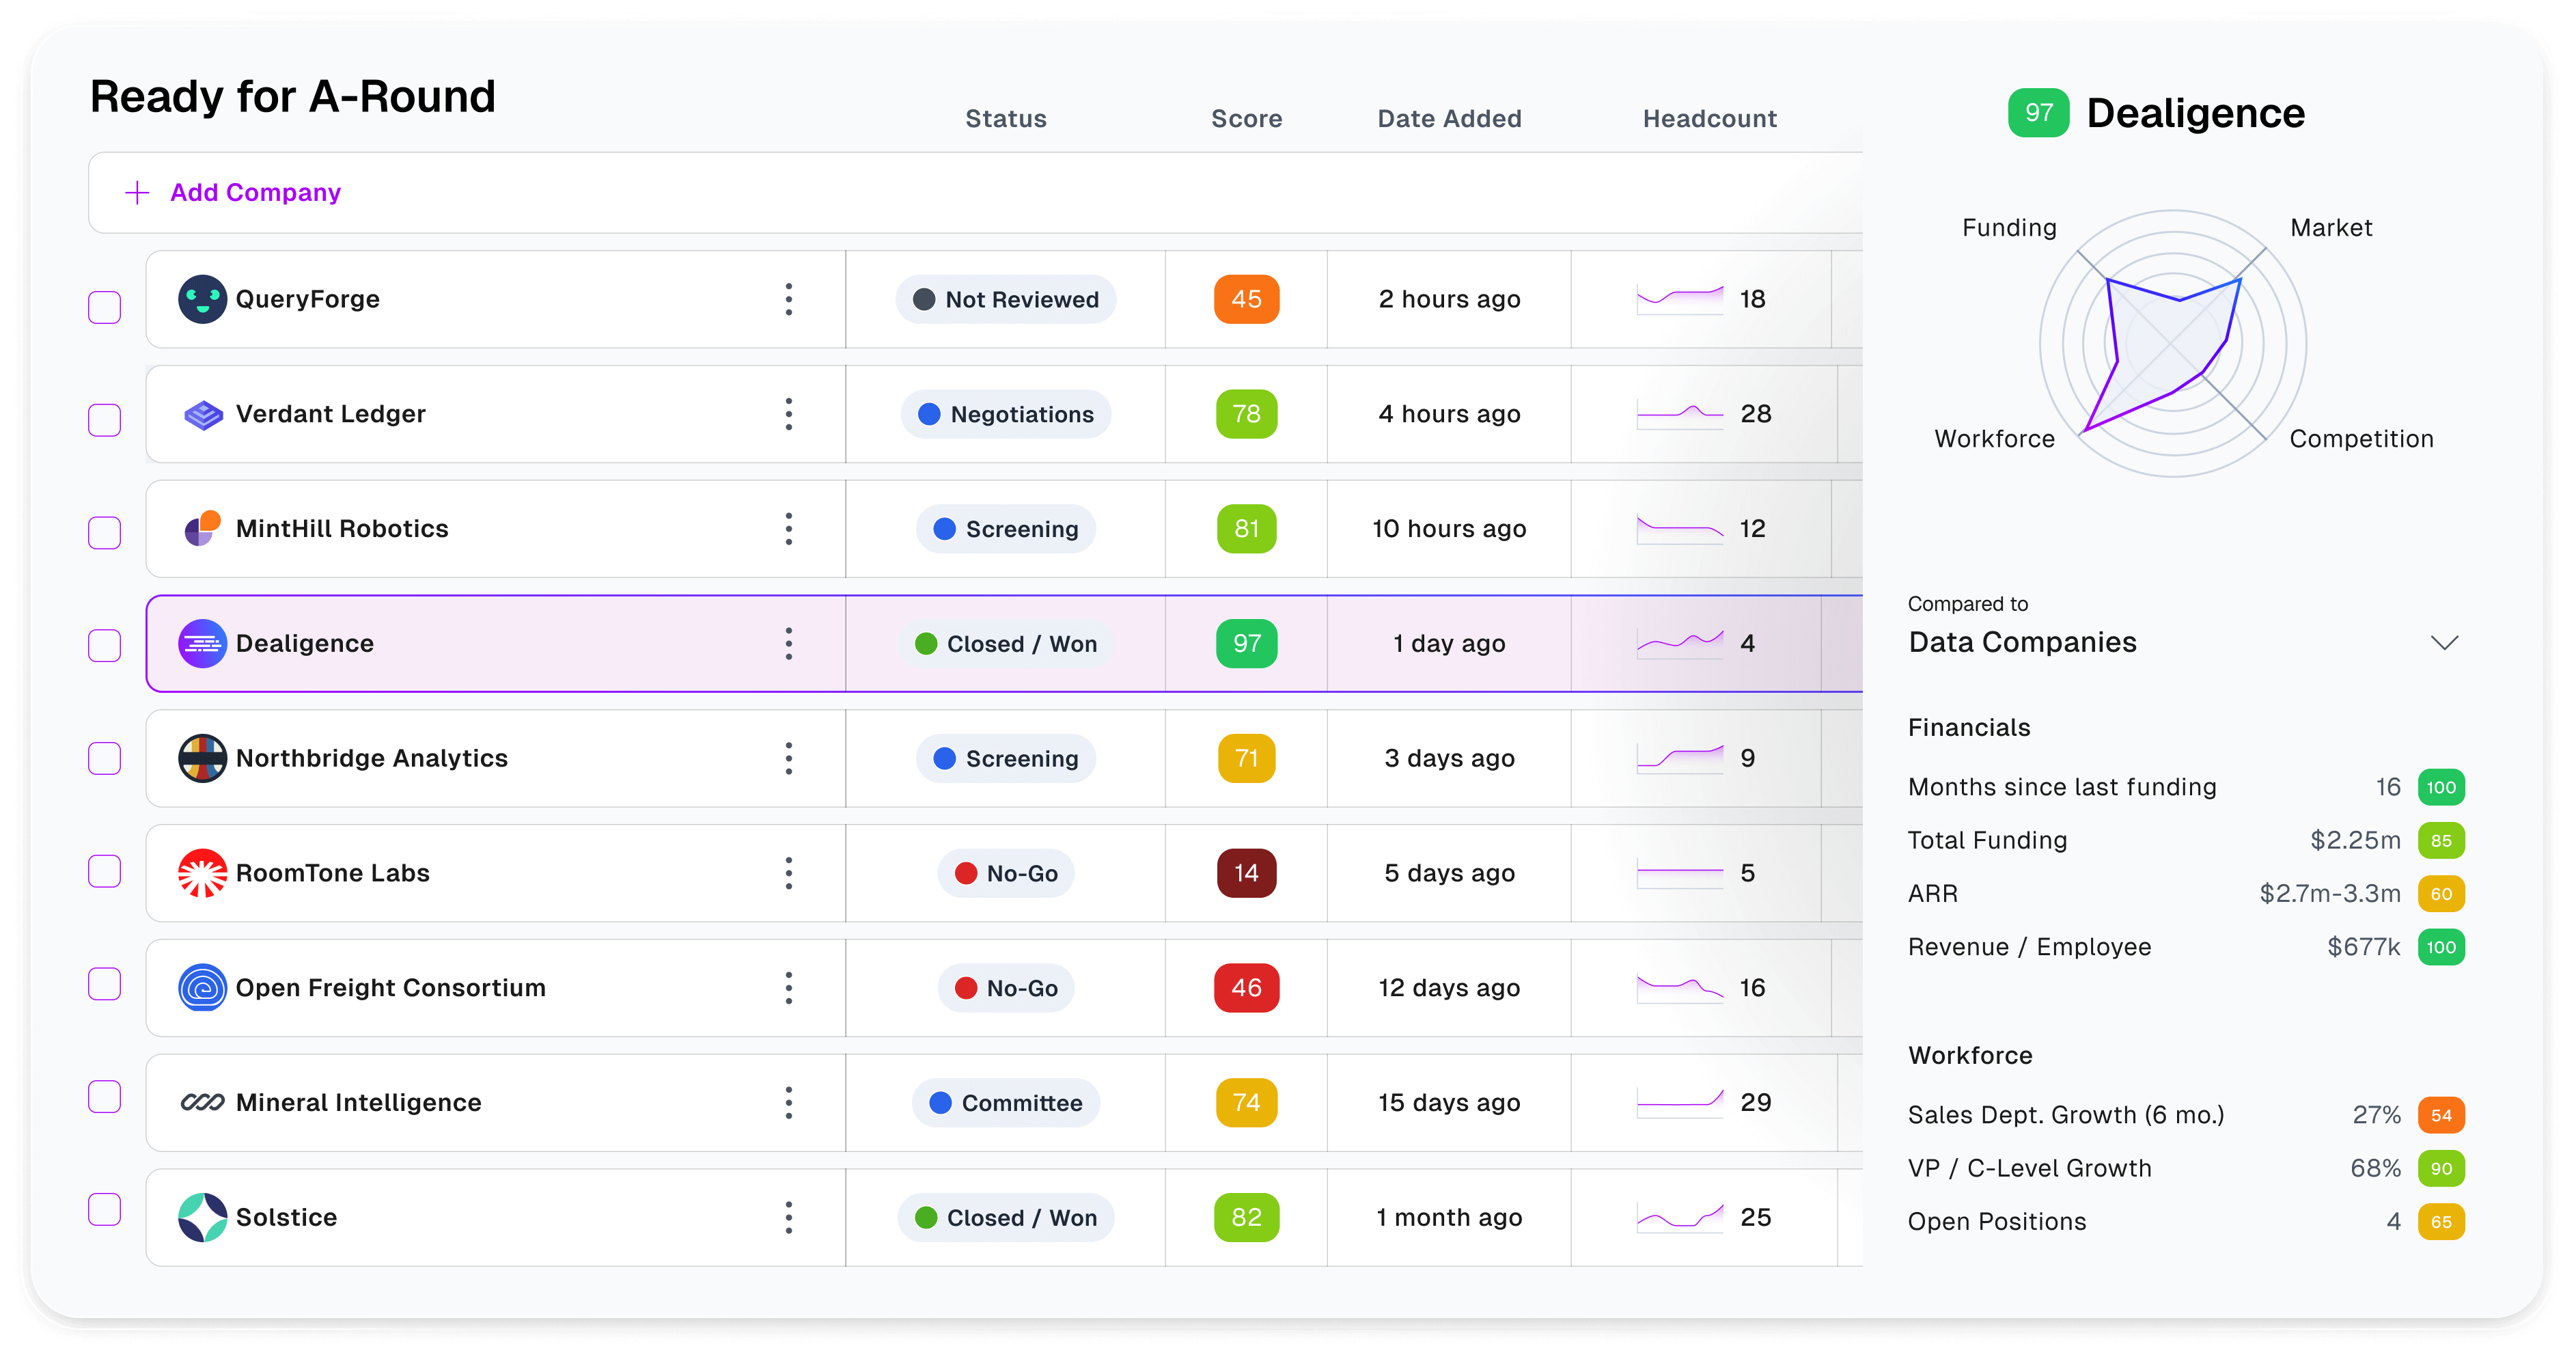Open the Northbridge Analytics company name

click(x=372, y=758)
